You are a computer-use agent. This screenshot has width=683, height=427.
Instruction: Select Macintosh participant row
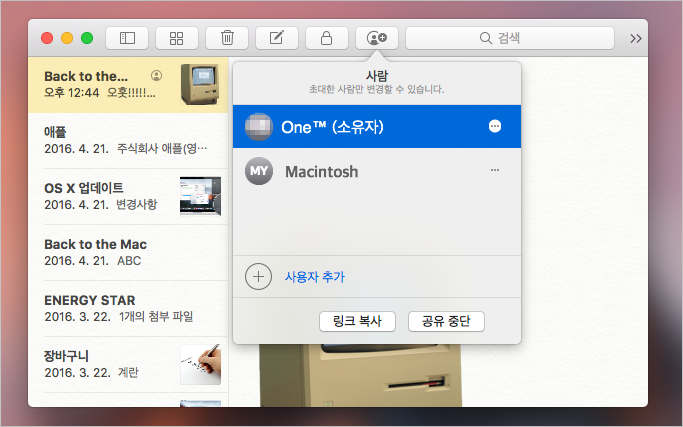click(377, 171)
